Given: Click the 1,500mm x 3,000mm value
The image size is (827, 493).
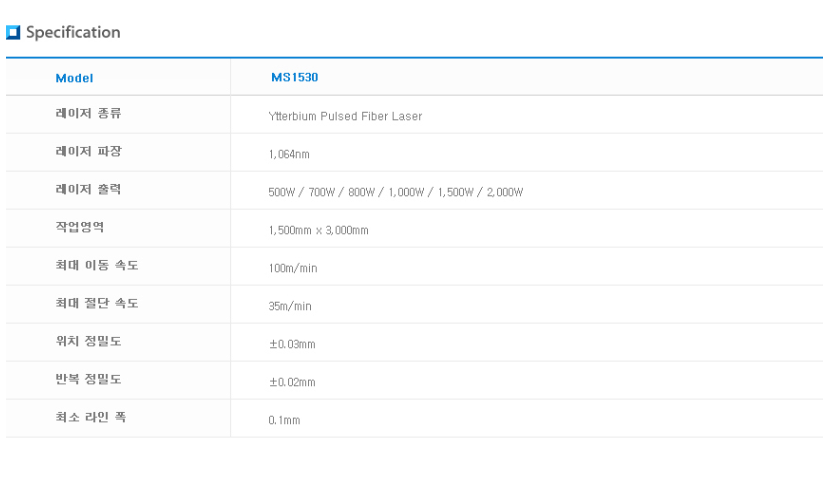Looking at the screenshot, I should click(x=318, y=230).
